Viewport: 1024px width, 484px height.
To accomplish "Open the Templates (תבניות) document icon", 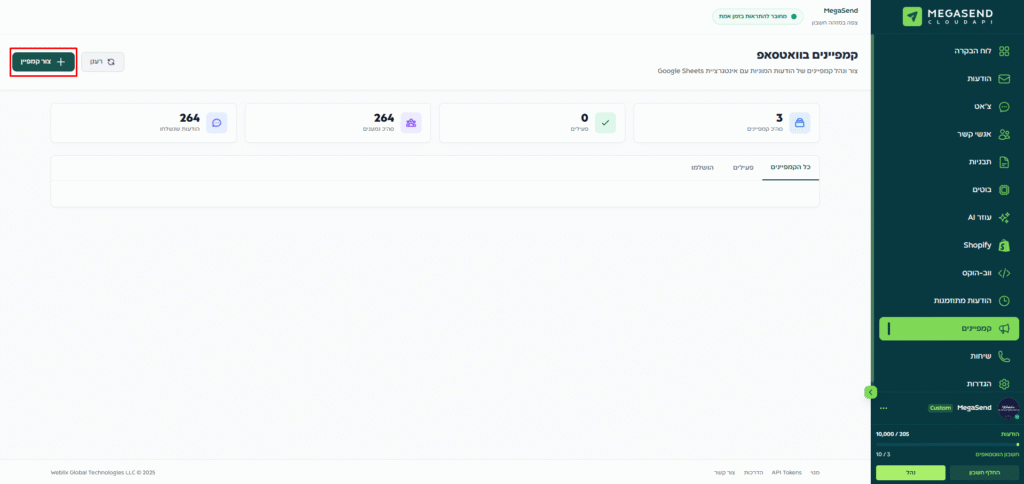I will pyautogui.click(x=1004, y=162).
